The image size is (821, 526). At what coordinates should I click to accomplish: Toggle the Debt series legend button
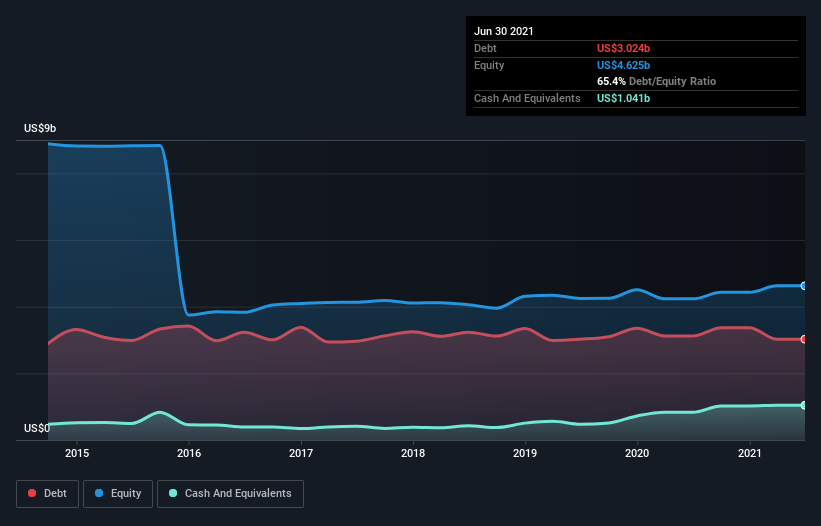coord(47,494)
